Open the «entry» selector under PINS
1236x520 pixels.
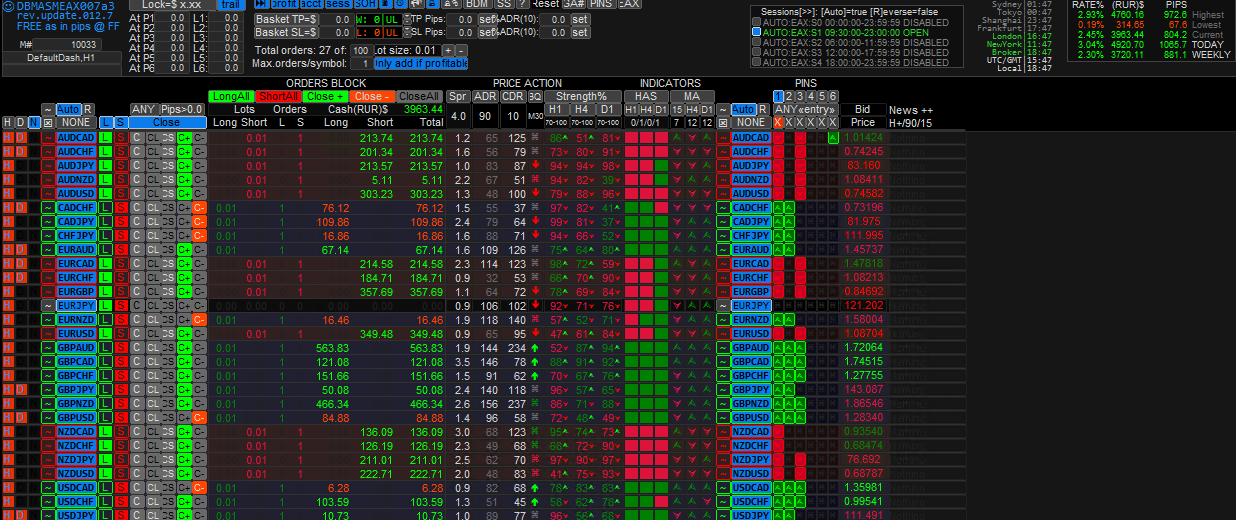[x=817, y=109]
